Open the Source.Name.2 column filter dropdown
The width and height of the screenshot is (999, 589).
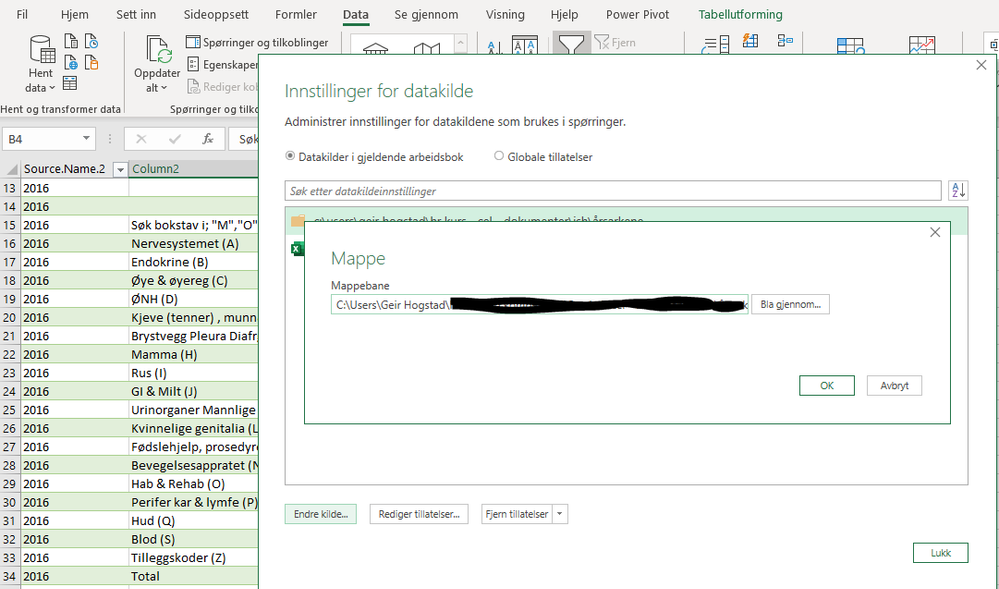[121, 168]
